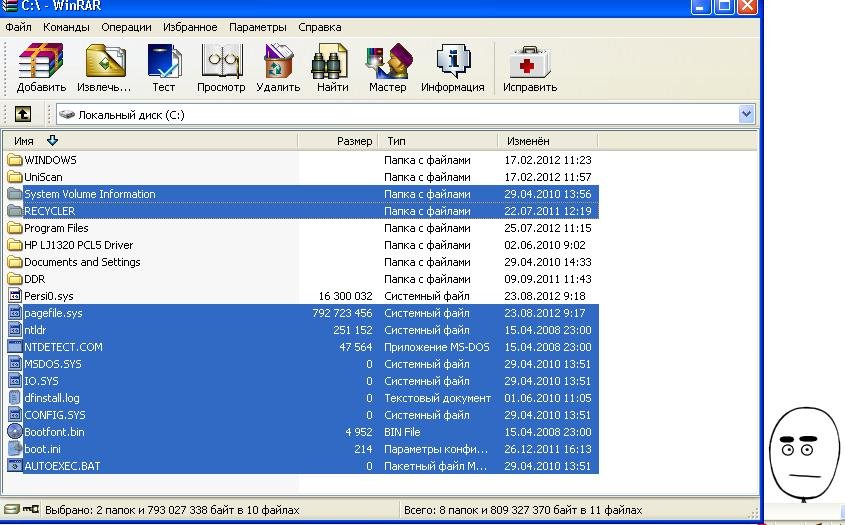The image size is (845, 525).
Task: Click the Выбрано selection status text
Action: 171,509
